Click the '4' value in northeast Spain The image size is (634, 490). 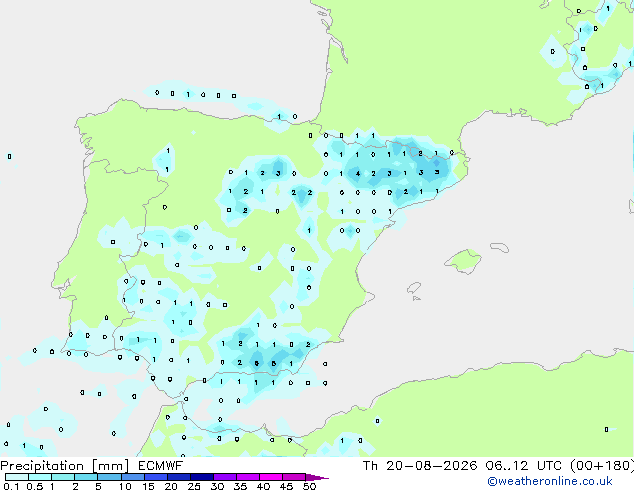click(x=358, y=174)
